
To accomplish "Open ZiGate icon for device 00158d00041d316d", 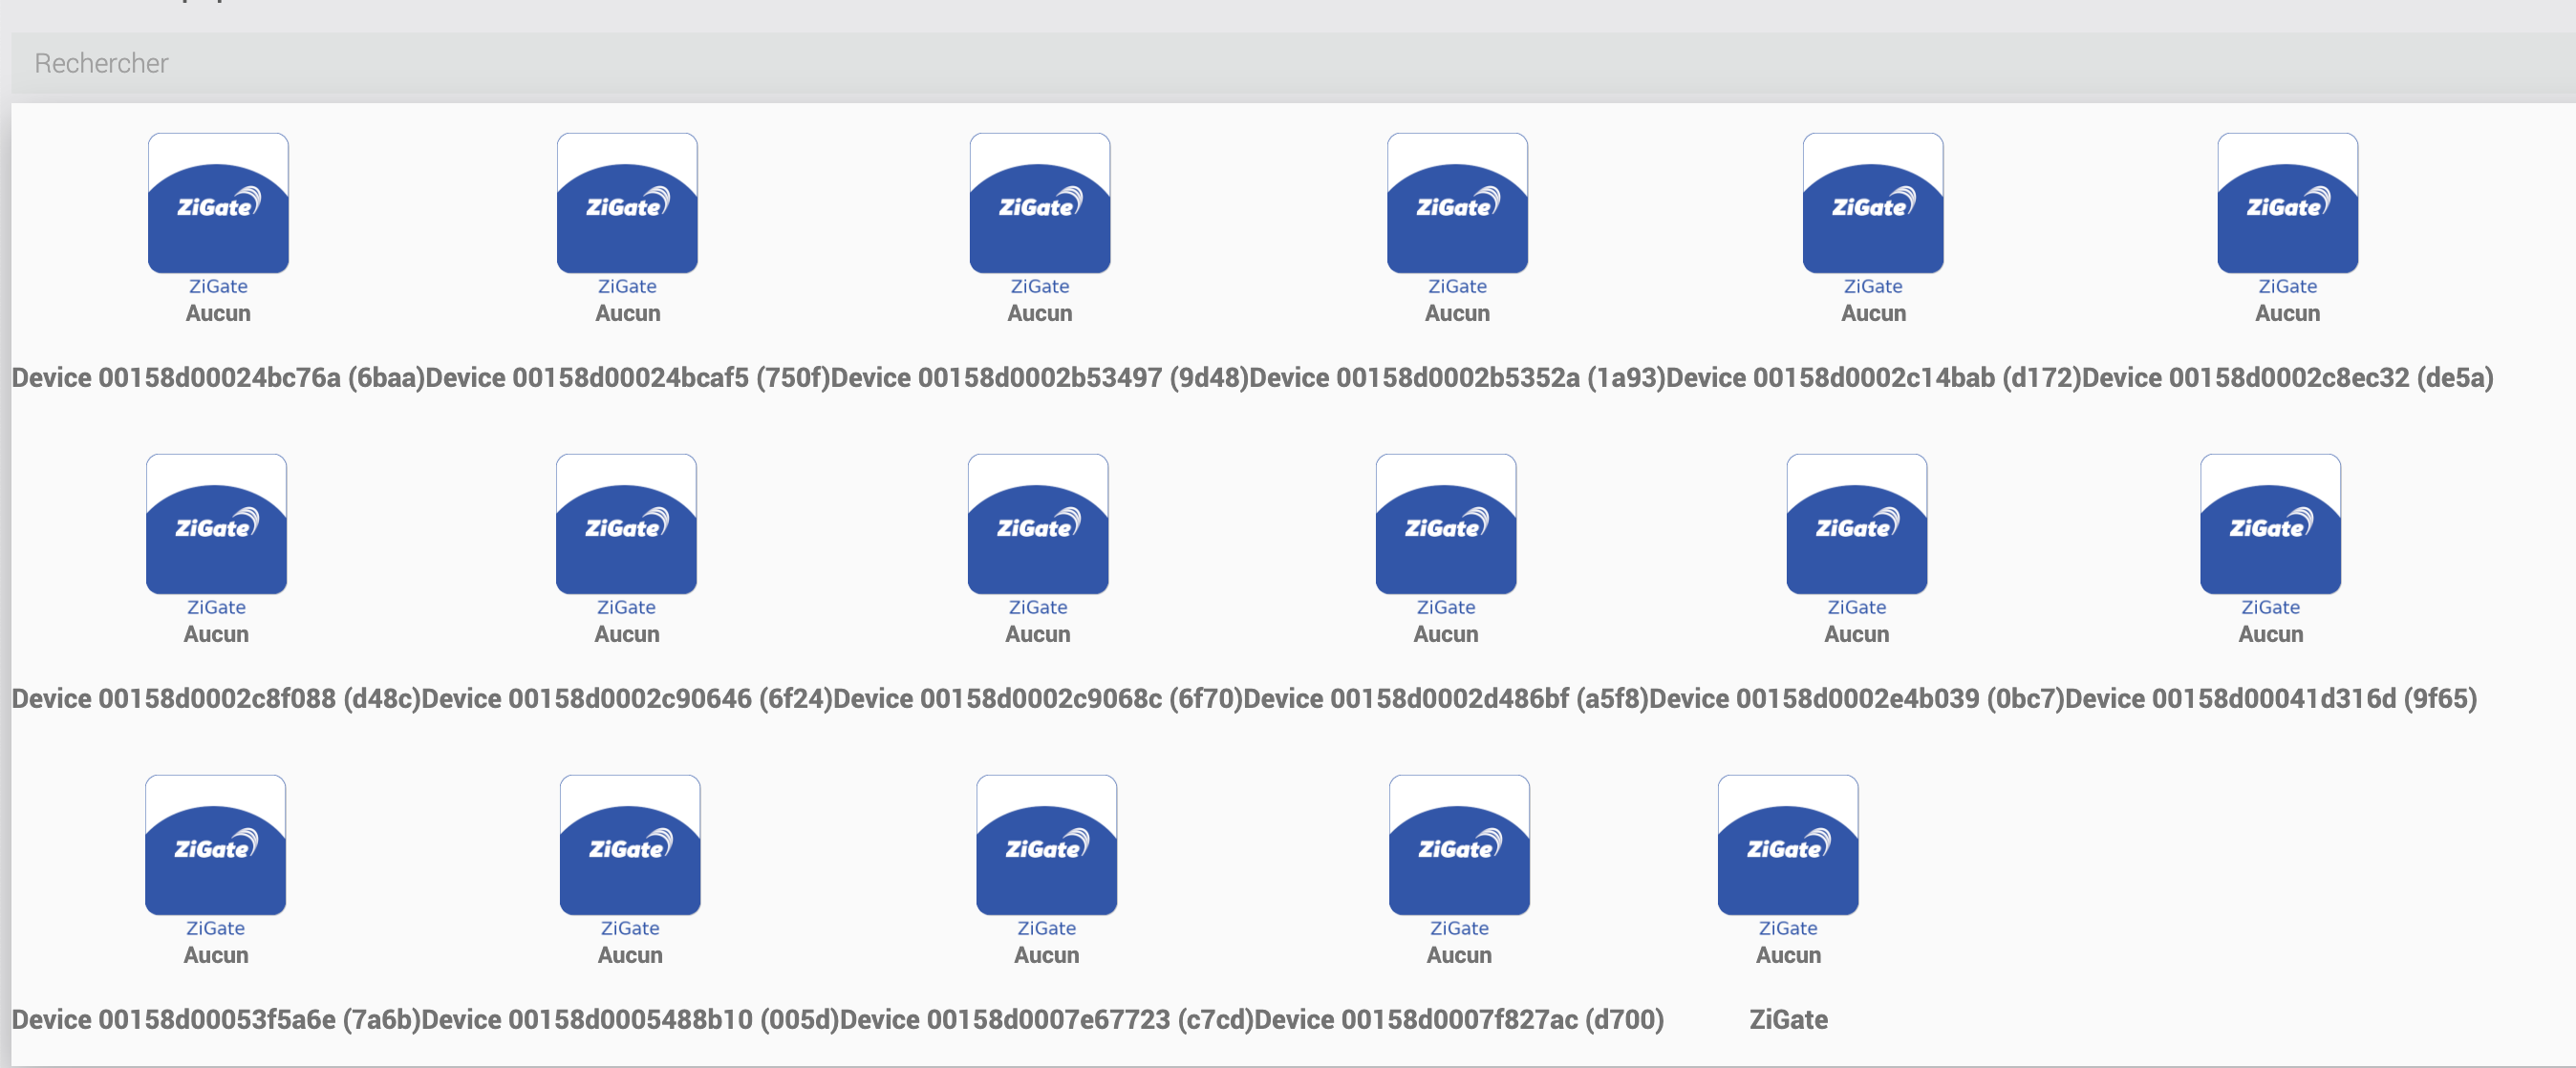I will click(x=2270, y=524).
